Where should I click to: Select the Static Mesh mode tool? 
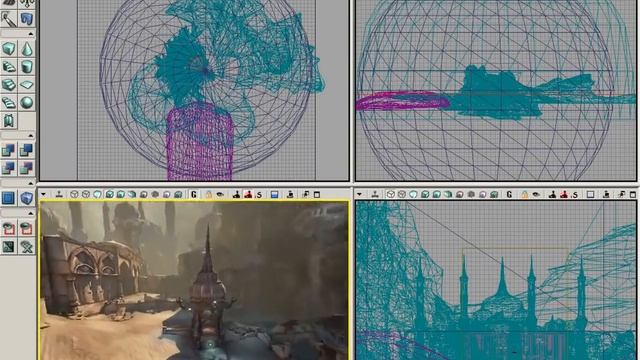(x=27, y=19)
